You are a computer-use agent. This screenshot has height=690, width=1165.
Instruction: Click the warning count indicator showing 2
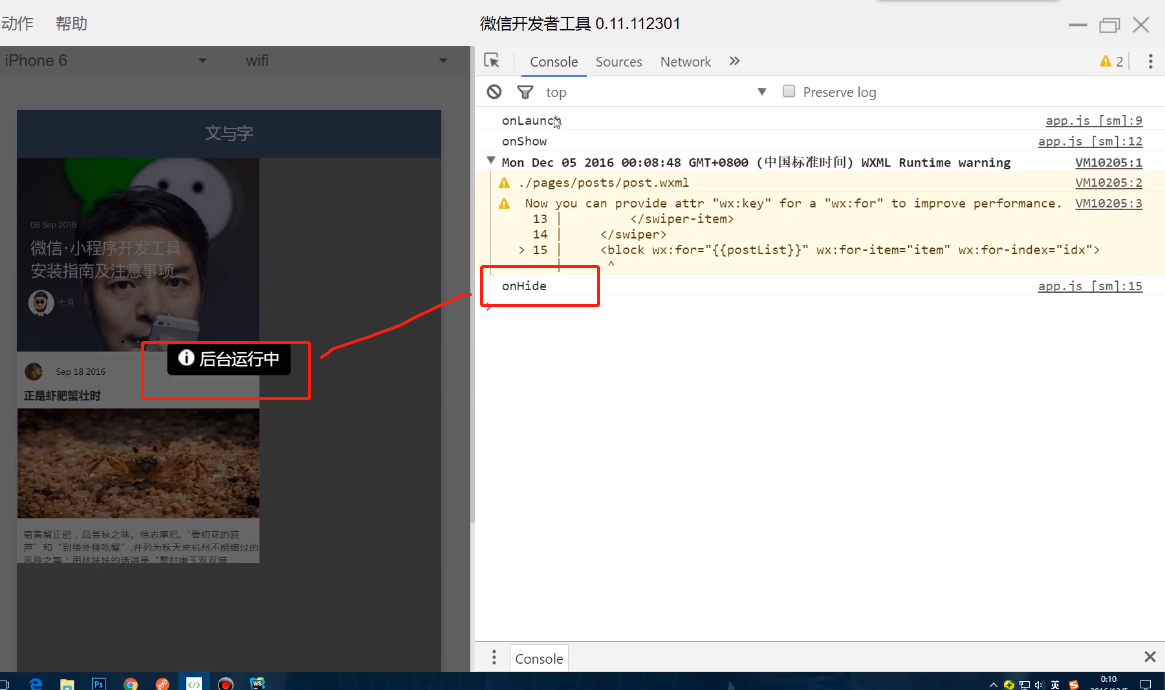point(1112,62)
